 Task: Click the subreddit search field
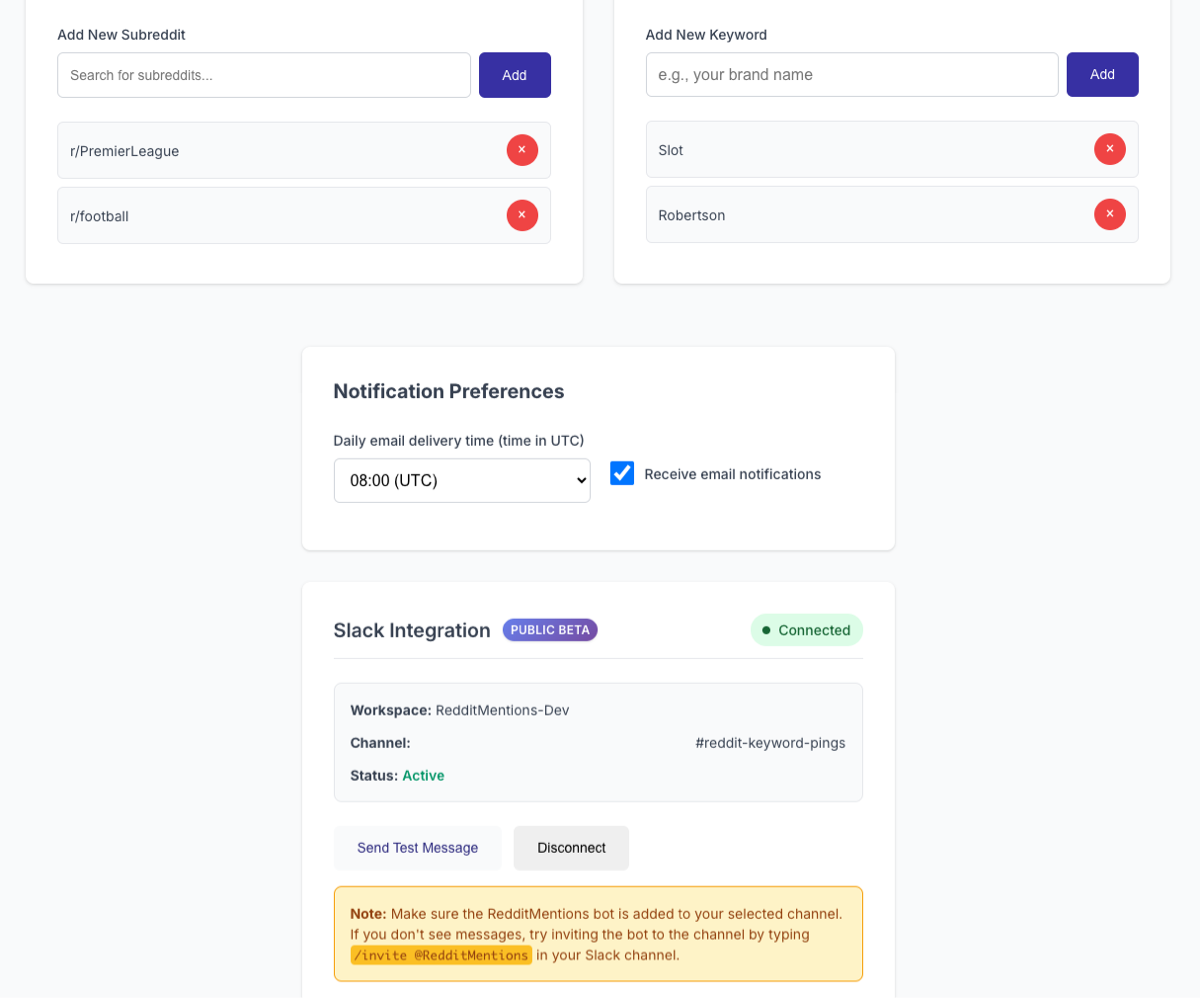(x=263, y=74)
